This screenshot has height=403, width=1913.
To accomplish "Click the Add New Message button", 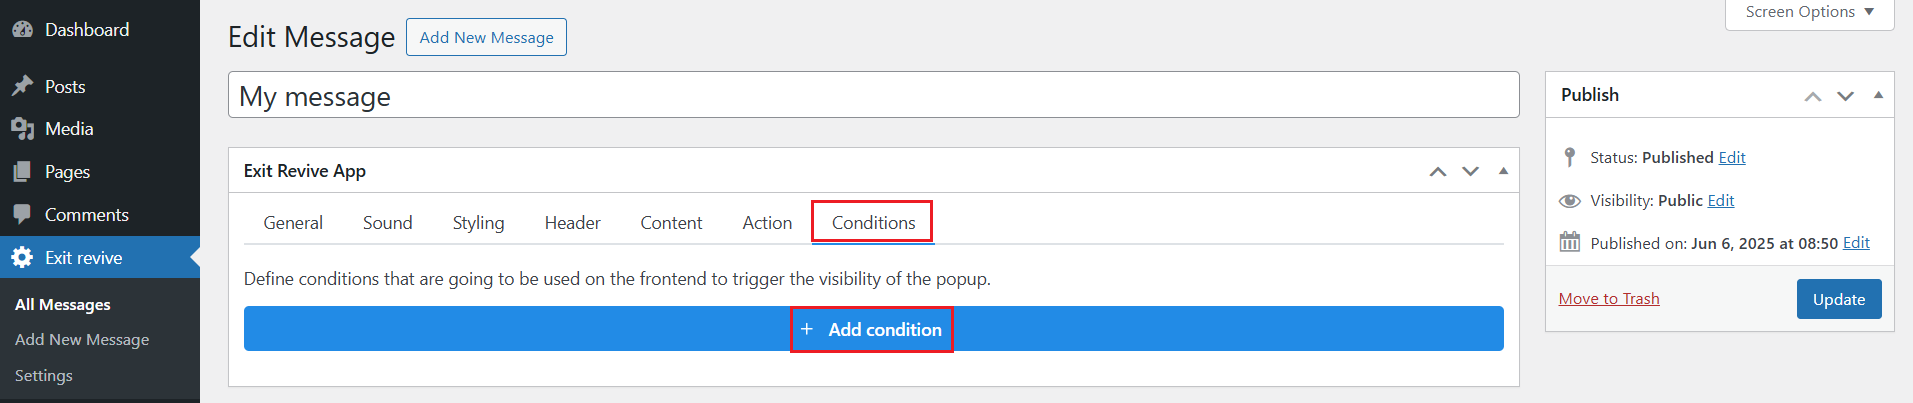I will [486, 38].
